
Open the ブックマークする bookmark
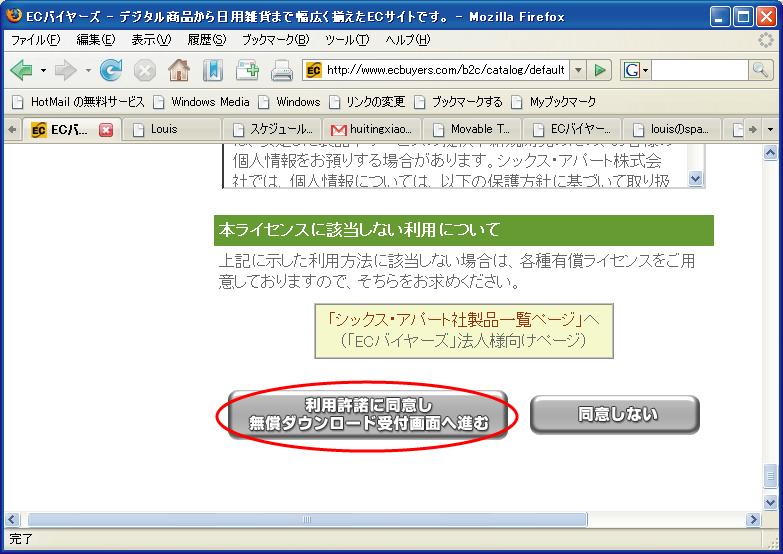458,102
